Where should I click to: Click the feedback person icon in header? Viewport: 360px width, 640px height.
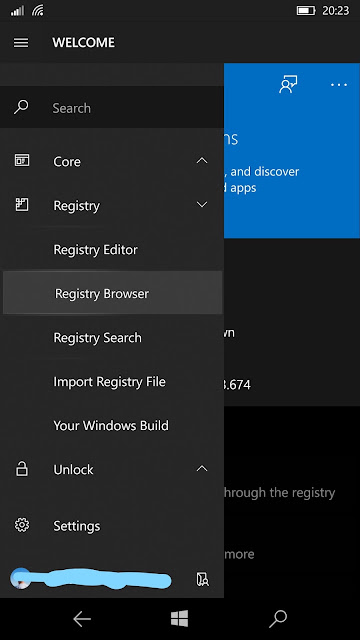click(x=288, y=84)
